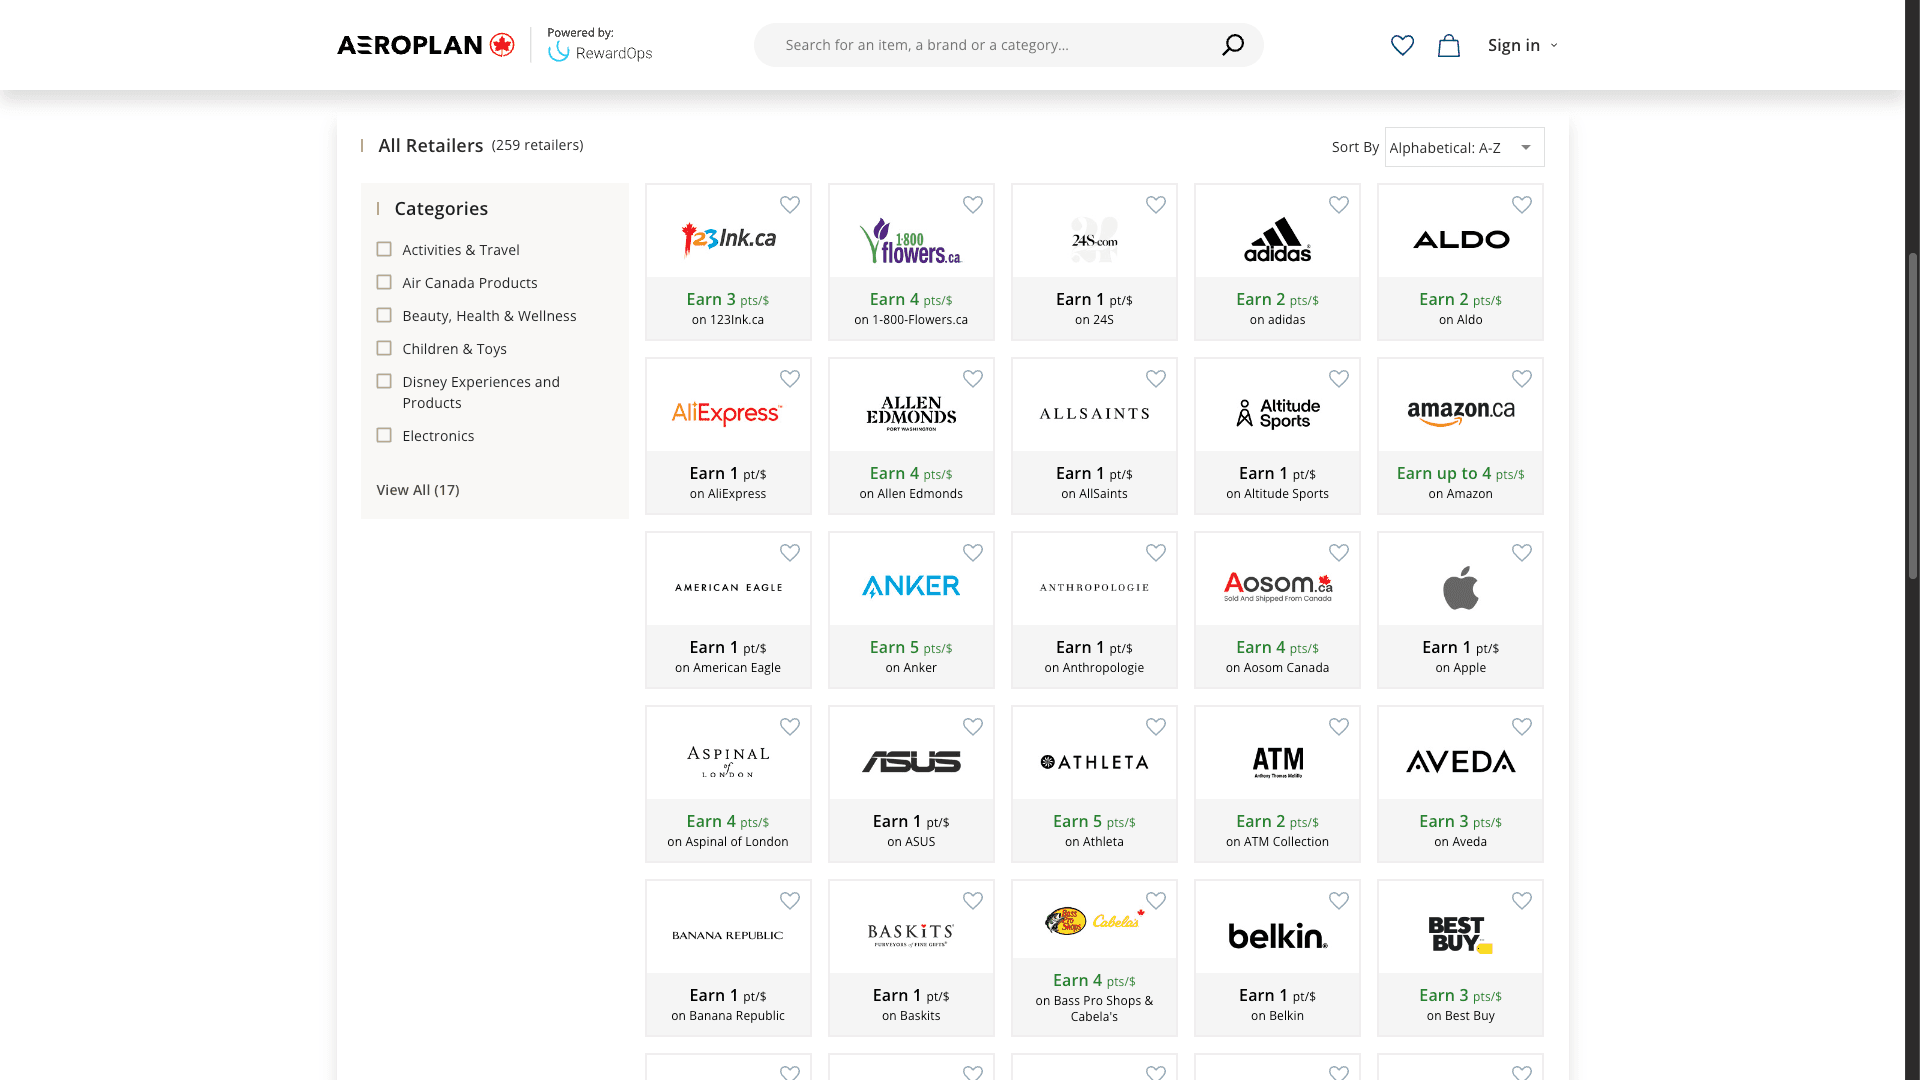Favorite the Allen Edmonds heart icon
Viewport: 1920px width, 1080px height.
tap(973, 378)
